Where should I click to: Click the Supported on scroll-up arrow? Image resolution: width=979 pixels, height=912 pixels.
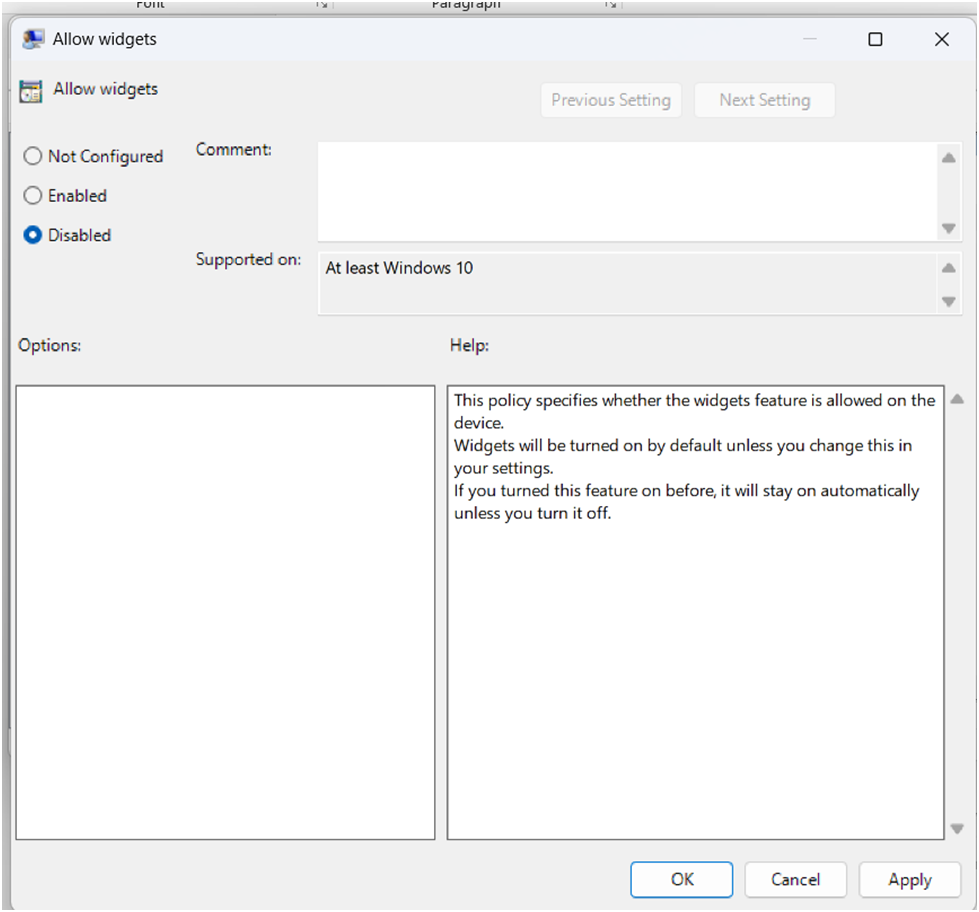[x=948, y=267]
